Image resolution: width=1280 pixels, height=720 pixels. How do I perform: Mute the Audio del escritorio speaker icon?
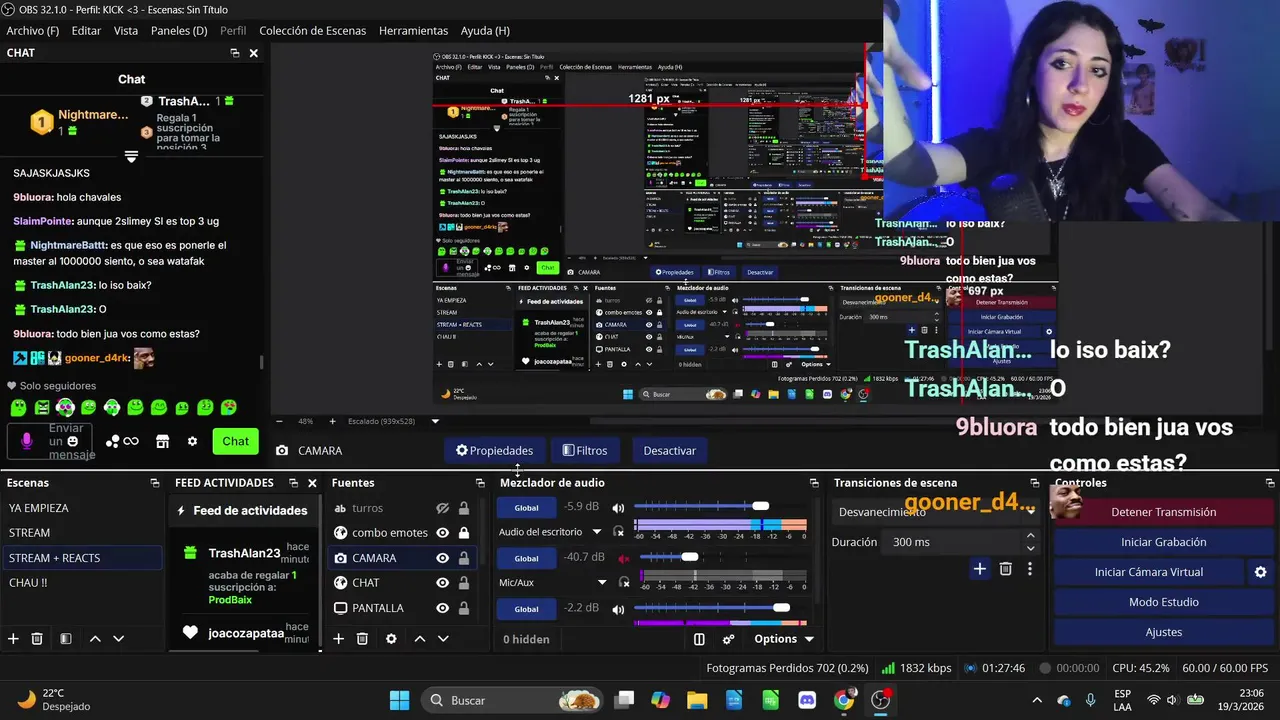[618, 508]
